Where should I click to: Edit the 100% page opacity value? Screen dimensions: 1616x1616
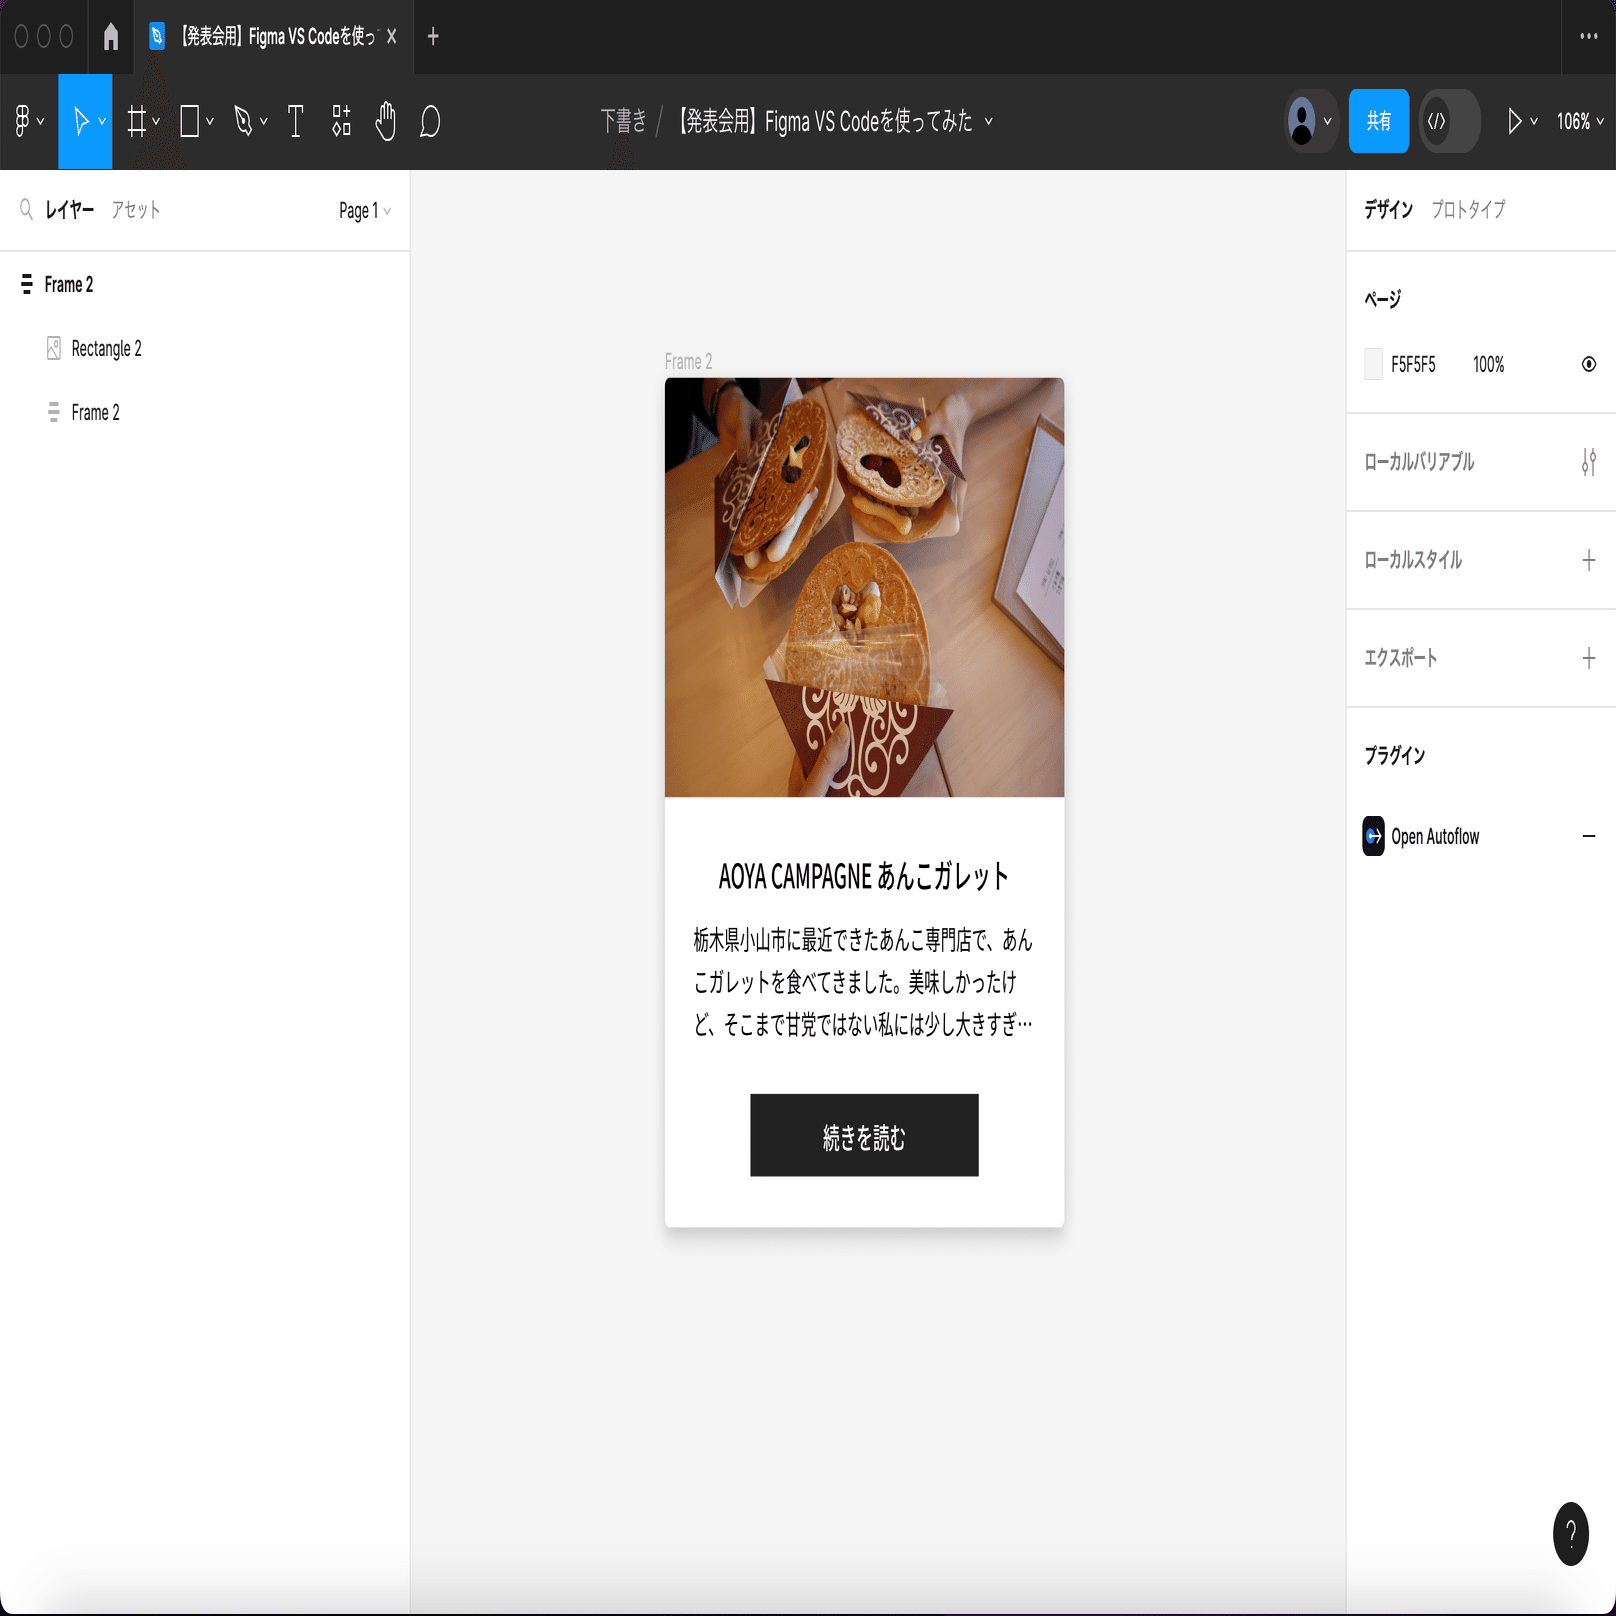pos(1488,365)
